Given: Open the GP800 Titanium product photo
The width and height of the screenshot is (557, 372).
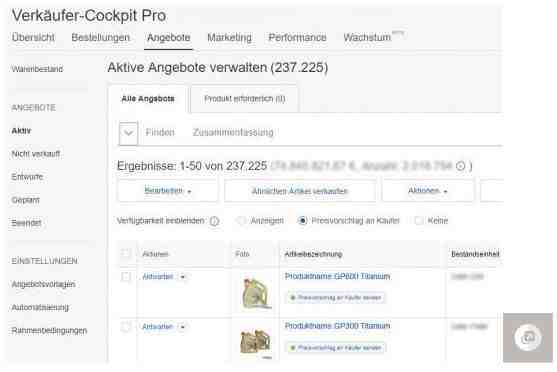Looking at the screenshot, I should [x=256, y=293].
